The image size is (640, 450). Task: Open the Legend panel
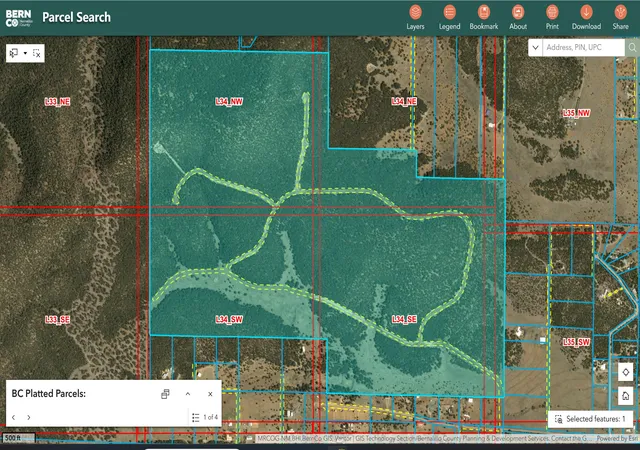[x=449, y=17]
